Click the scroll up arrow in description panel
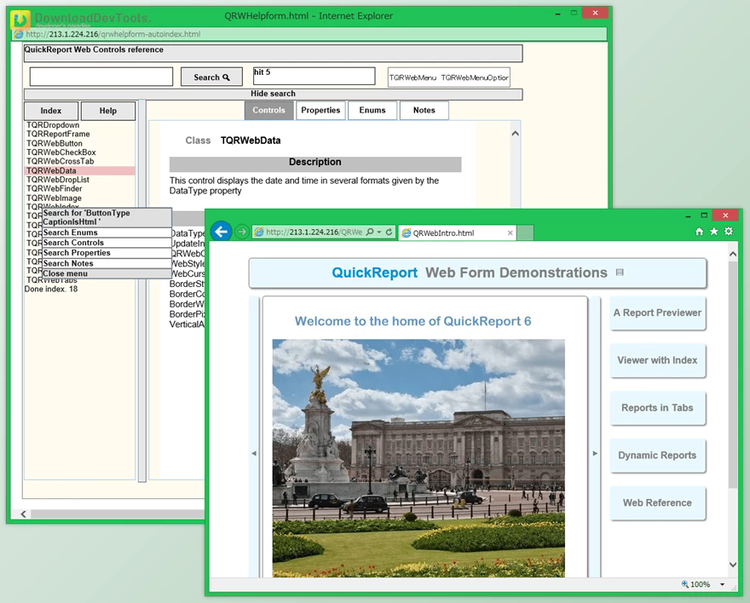The image size is (750, 603). tap(515, 133)
